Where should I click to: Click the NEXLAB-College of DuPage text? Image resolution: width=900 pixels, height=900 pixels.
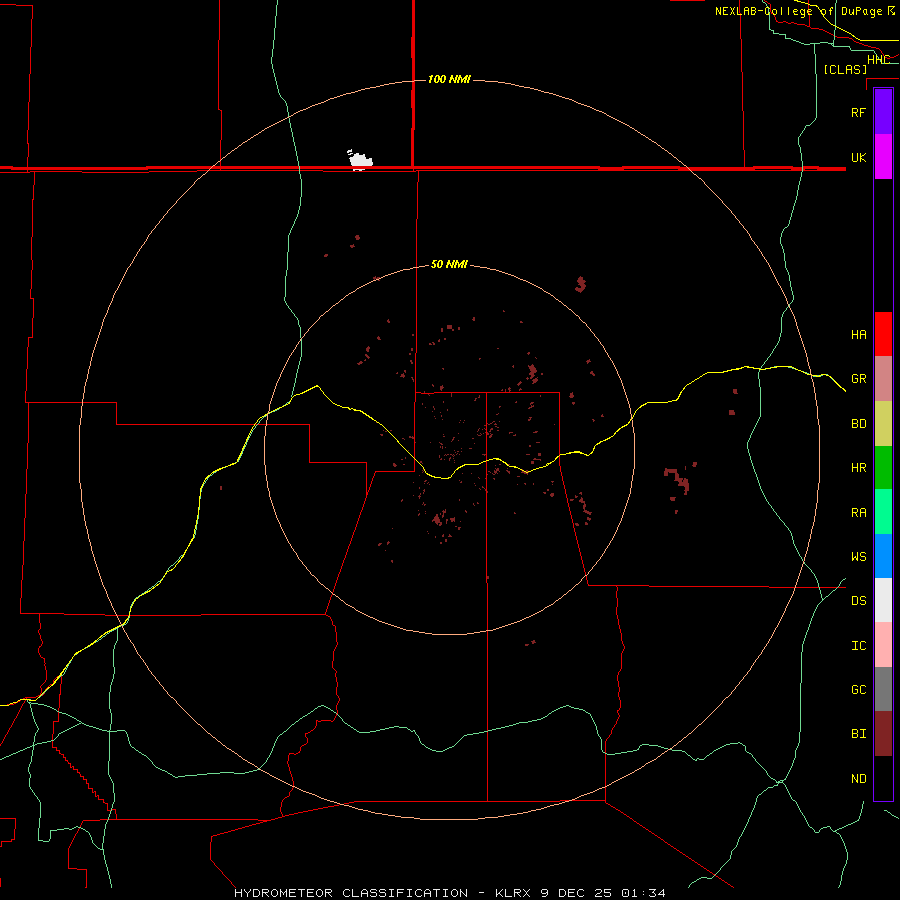[798, 11]
